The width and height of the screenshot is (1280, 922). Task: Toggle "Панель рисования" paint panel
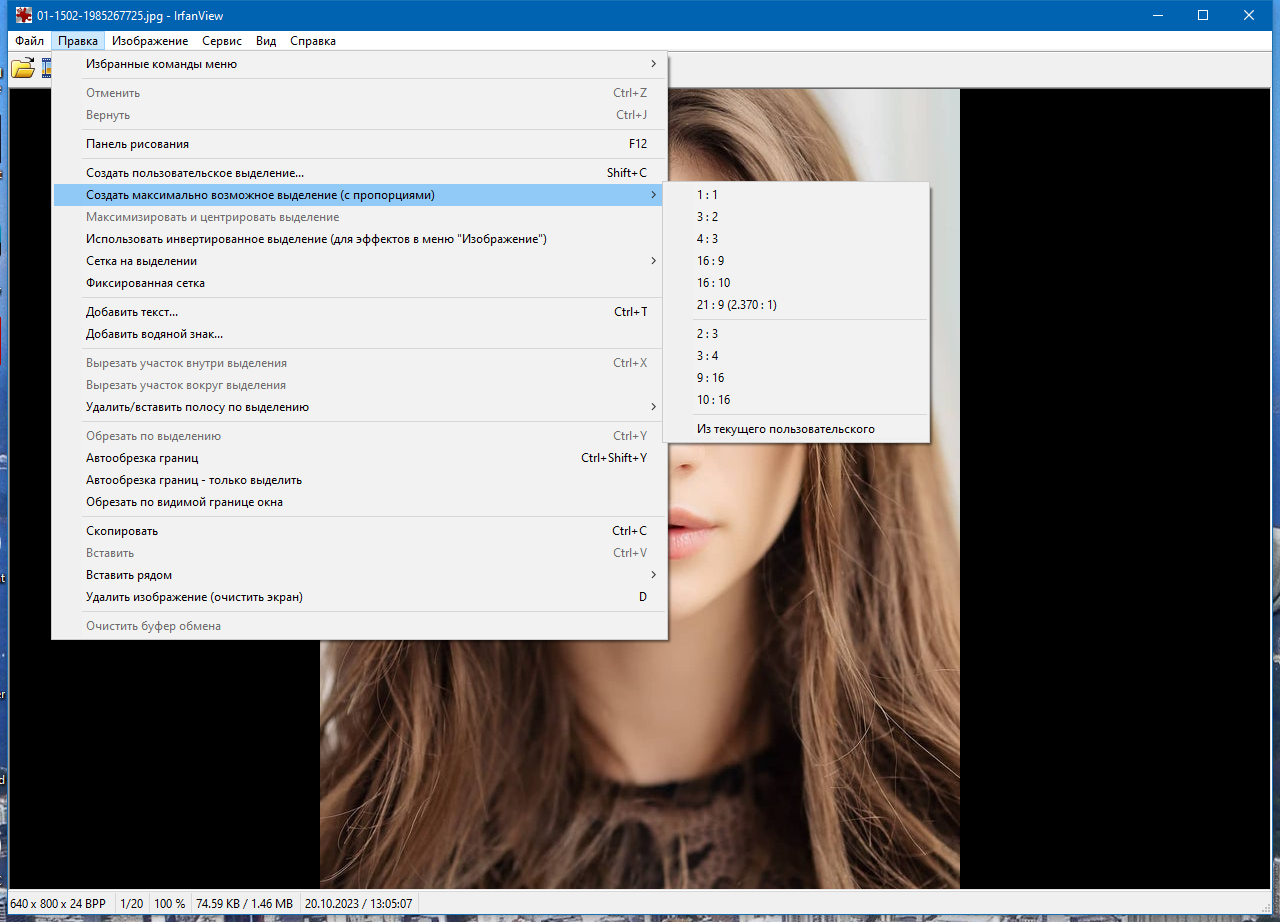[x=360, y=144]
